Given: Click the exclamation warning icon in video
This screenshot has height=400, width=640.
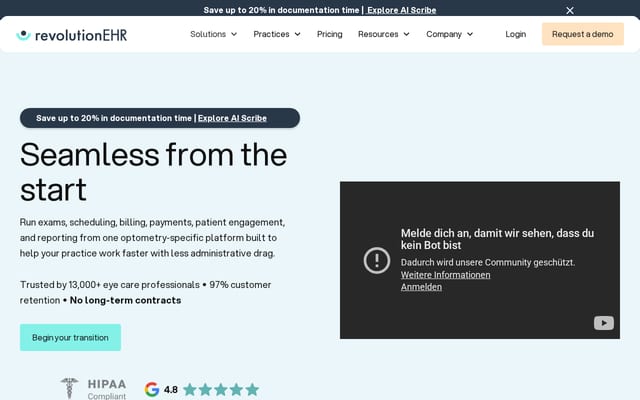Looking at the screenshot, I should 377,260.
